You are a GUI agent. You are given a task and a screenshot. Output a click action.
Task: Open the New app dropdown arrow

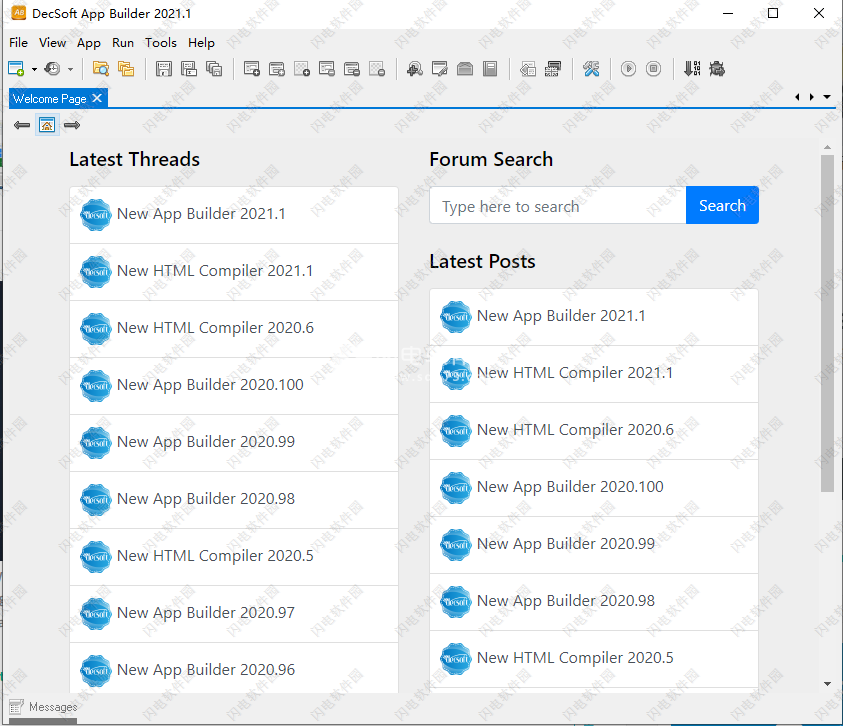[34, 69]
